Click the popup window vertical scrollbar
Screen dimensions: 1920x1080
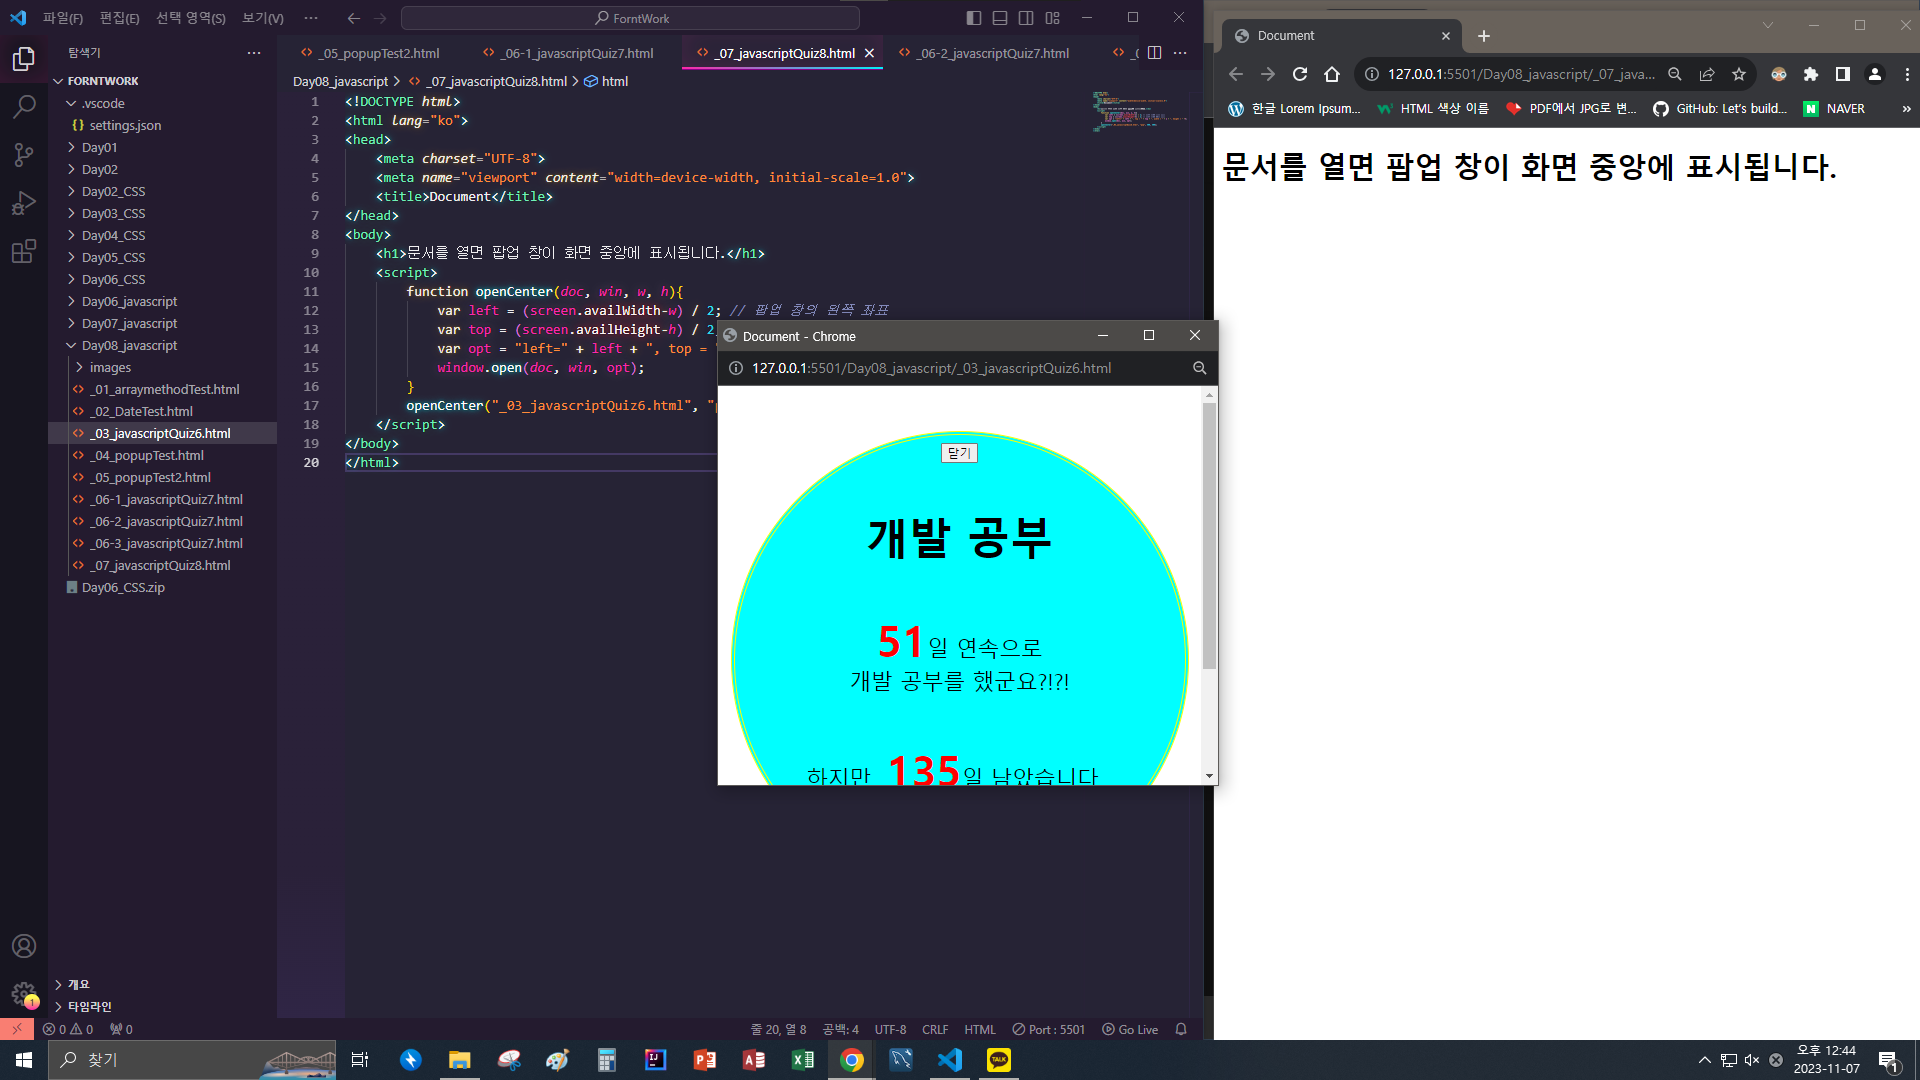(x=1209, y=535)
